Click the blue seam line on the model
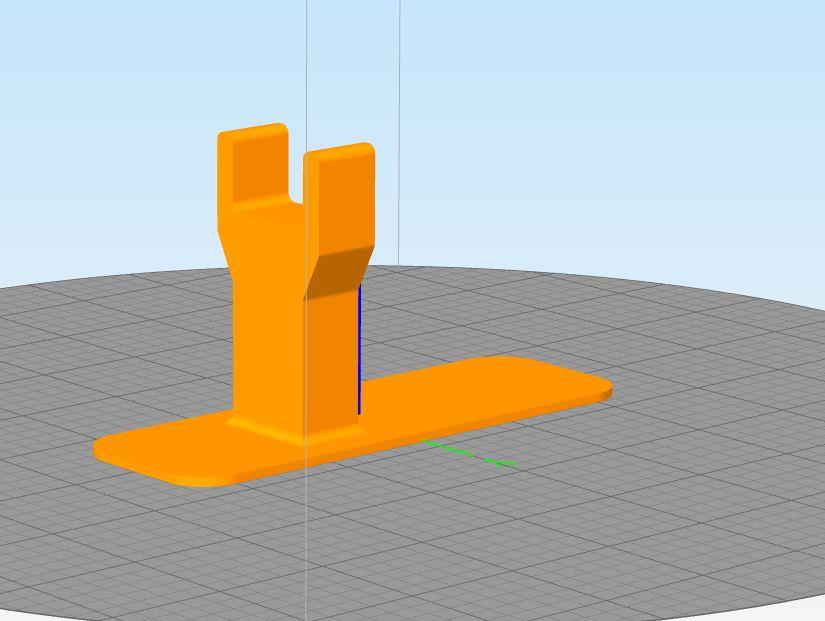Viewport: 825px width, 621px height. point(360,350)
